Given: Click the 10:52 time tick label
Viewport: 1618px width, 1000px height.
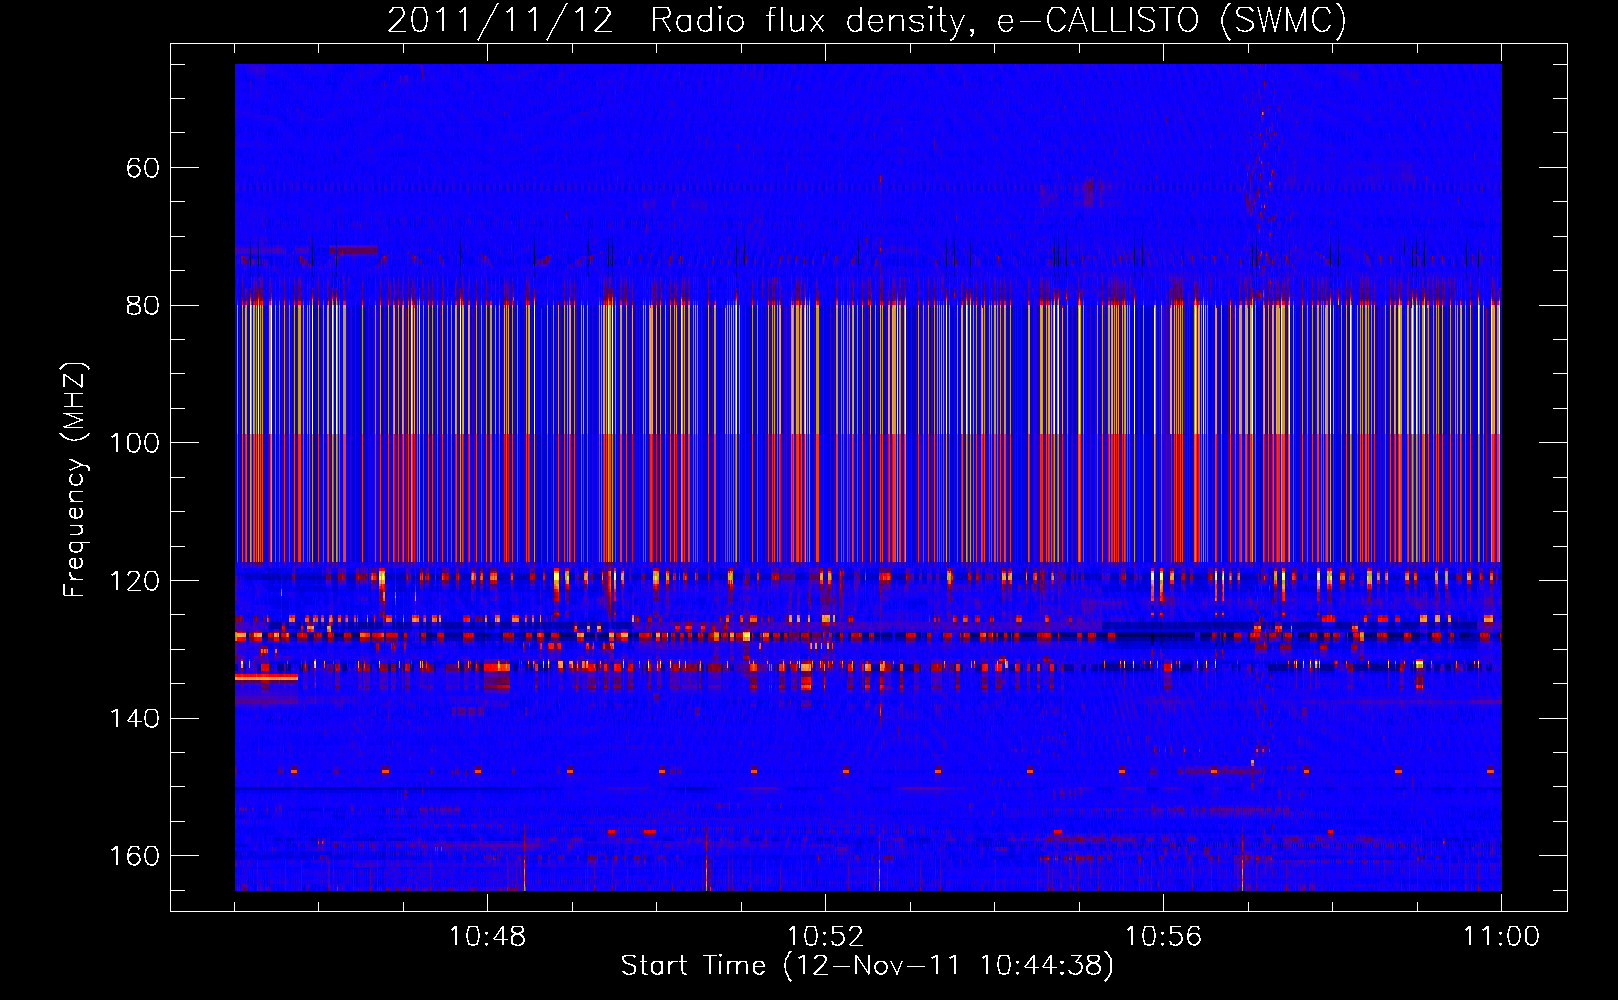Looking at the screenshot, I should coord(825,937).
